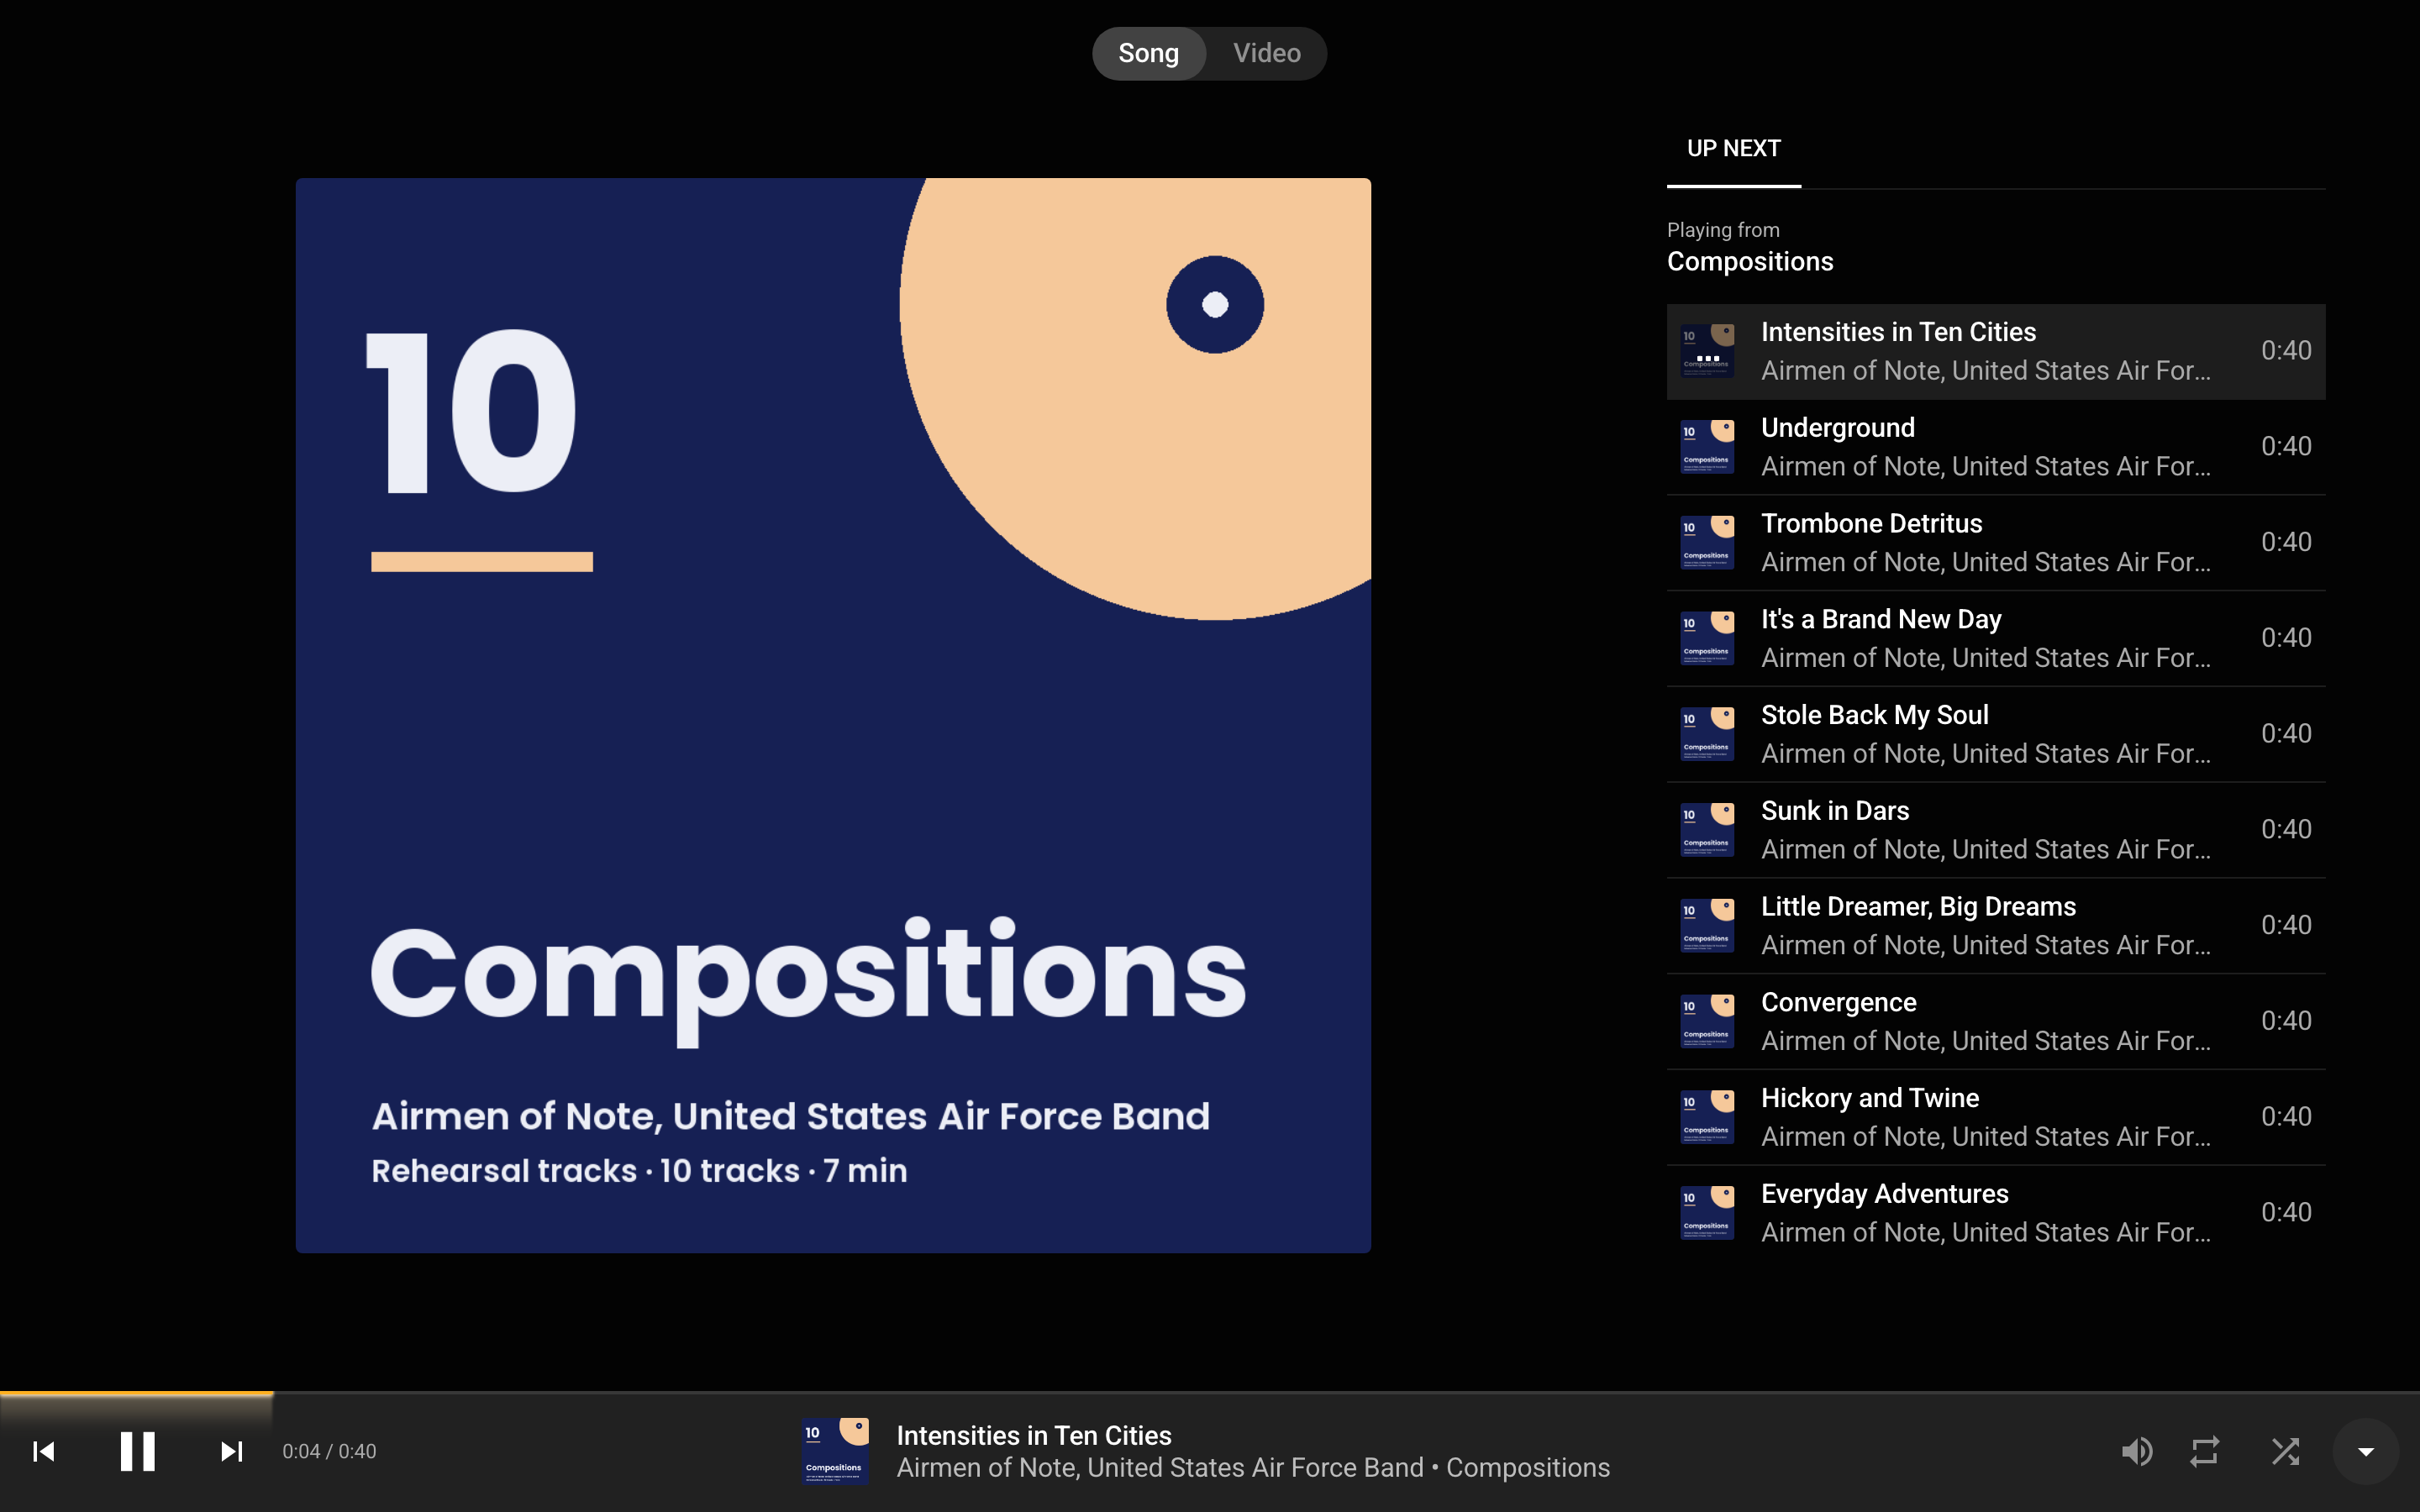2420x1512 pixels.
Task: Toggle shuffle playback
Action: point(2285,1451)
